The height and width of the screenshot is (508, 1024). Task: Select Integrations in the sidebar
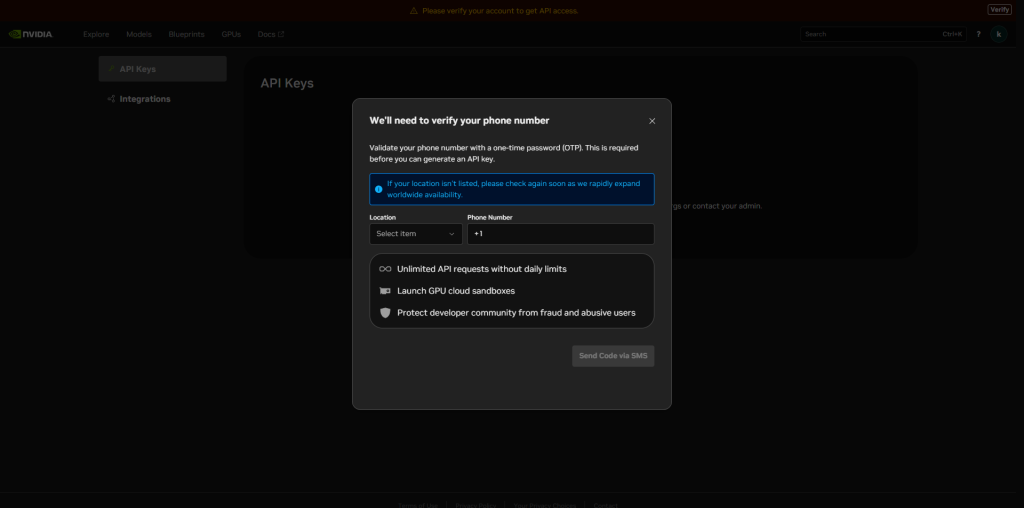pos(144,99)
